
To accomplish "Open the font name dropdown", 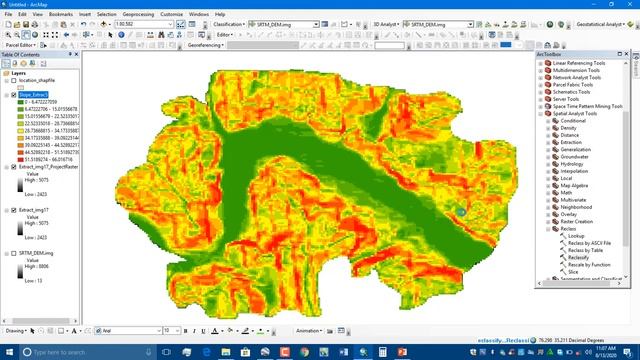I will pyautogui.click(x=158, y=331).
